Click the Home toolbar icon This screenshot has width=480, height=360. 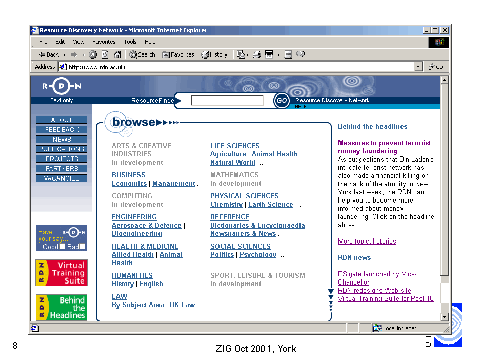click(117, 54)
